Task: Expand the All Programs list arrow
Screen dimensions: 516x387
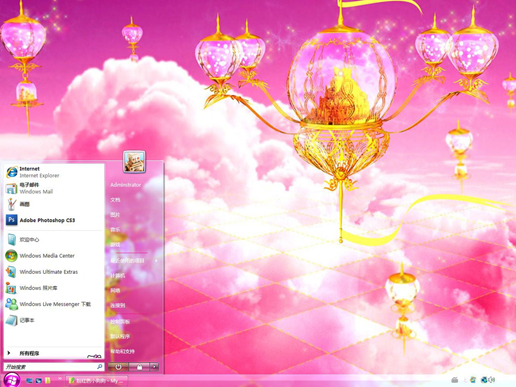Action: click(9, 353)
